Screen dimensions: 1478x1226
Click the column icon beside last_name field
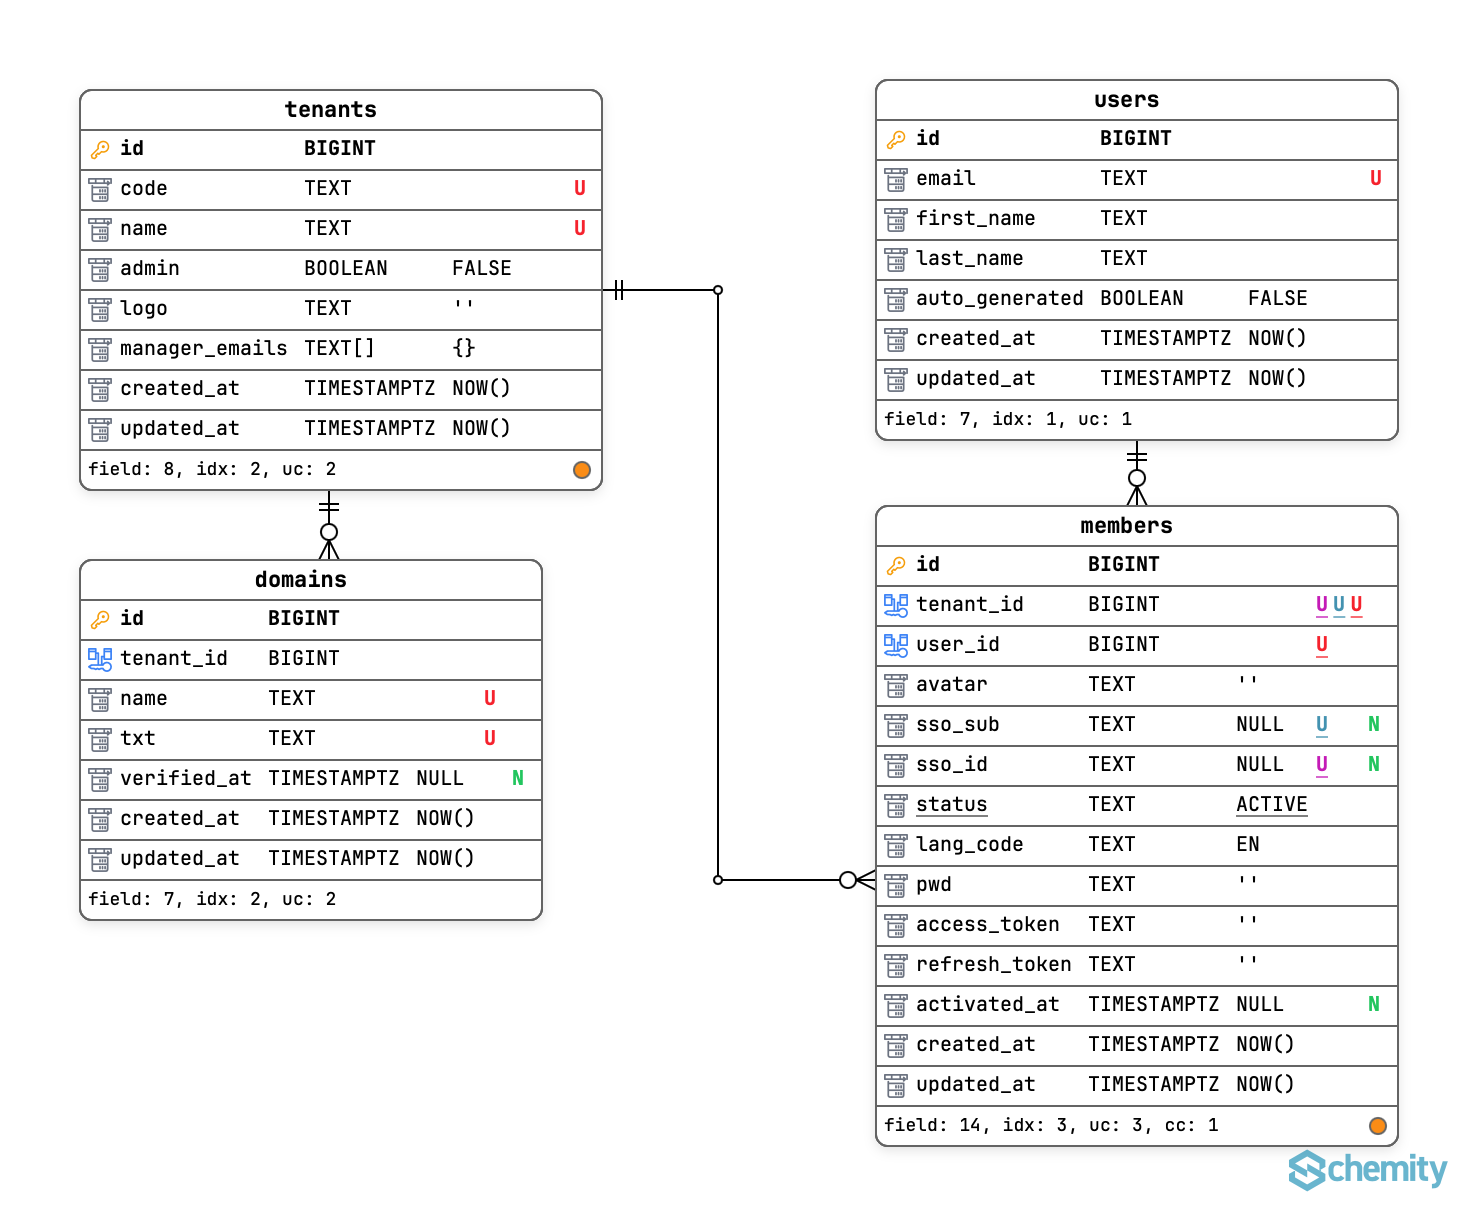(896, 259)
